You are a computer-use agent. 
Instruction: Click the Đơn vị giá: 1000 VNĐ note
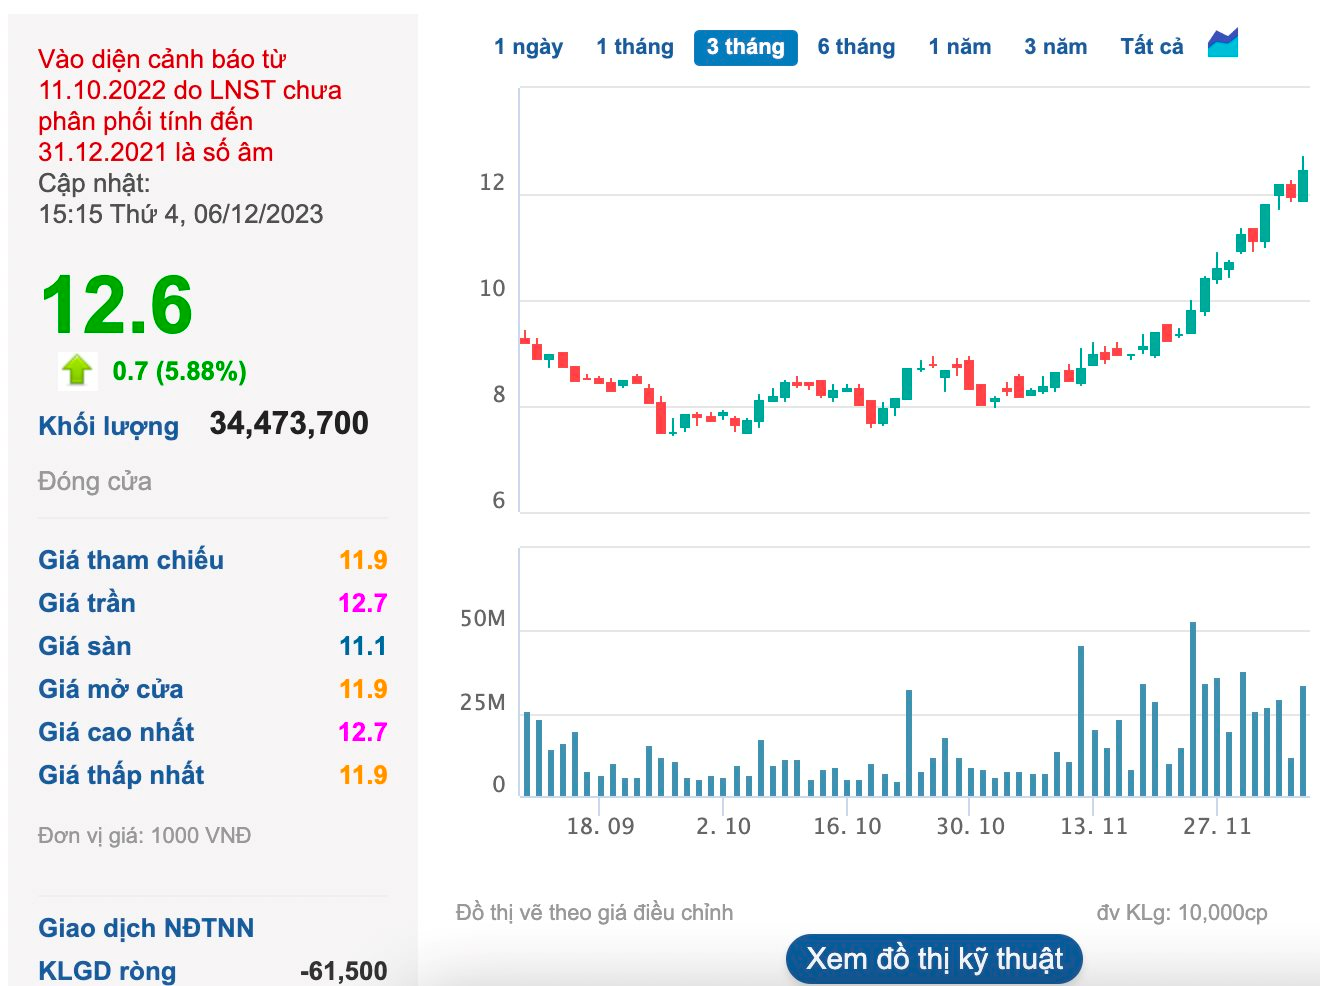pyautogui.click(x=144, y=836)
